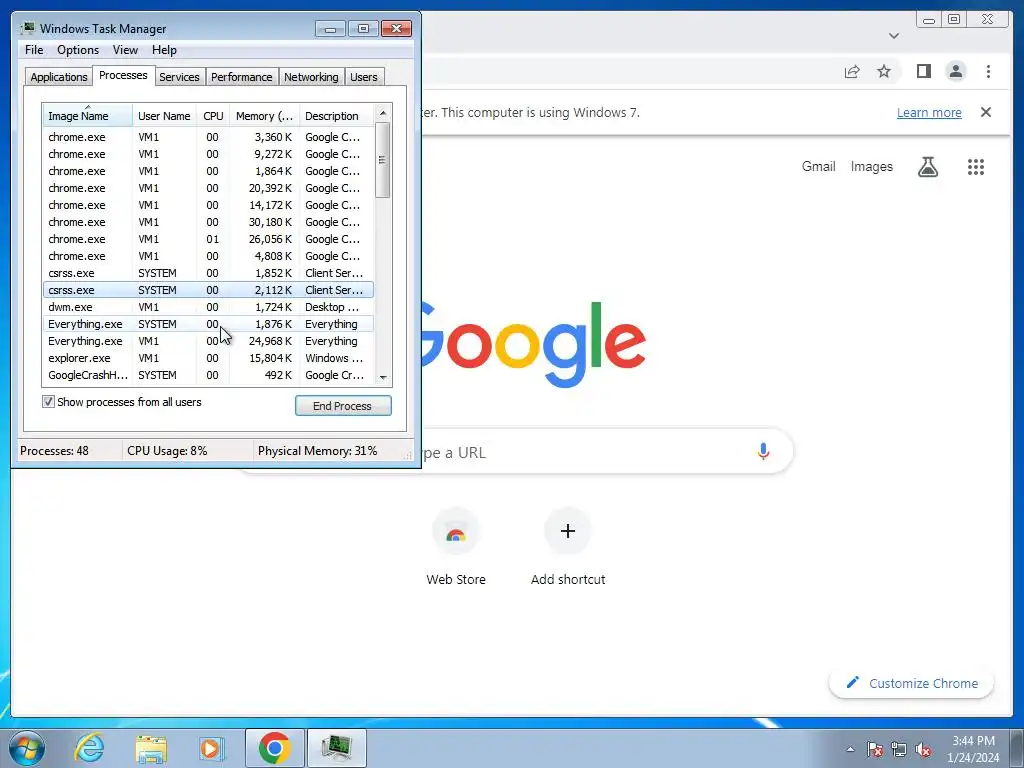Select Everything.exe using 24,968 K
Screen dimensions: 1024x768
[208, 341]
